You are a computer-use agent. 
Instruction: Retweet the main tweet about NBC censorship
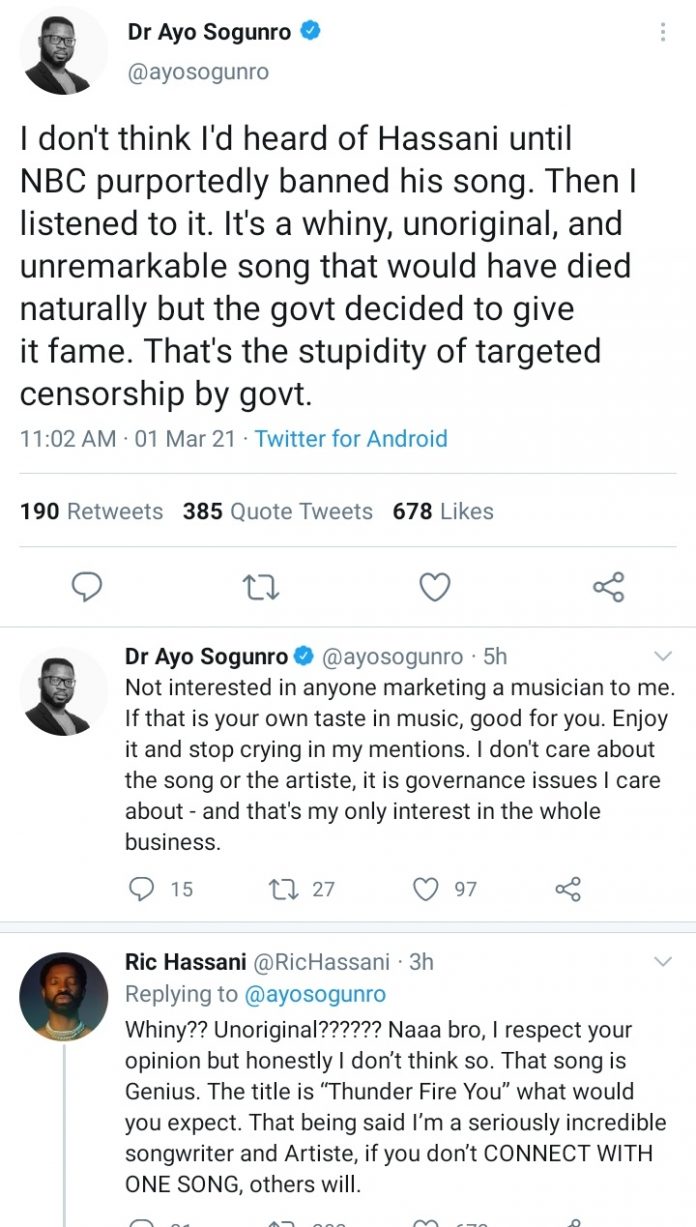pos(261,587)
